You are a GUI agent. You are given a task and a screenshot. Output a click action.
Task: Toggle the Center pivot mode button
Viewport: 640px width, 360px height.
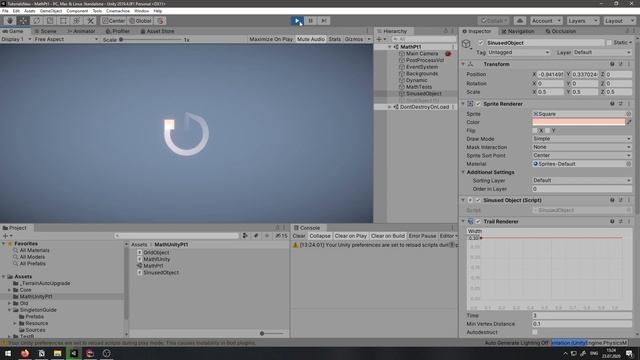pyautogui.click(x=113, y=21)
